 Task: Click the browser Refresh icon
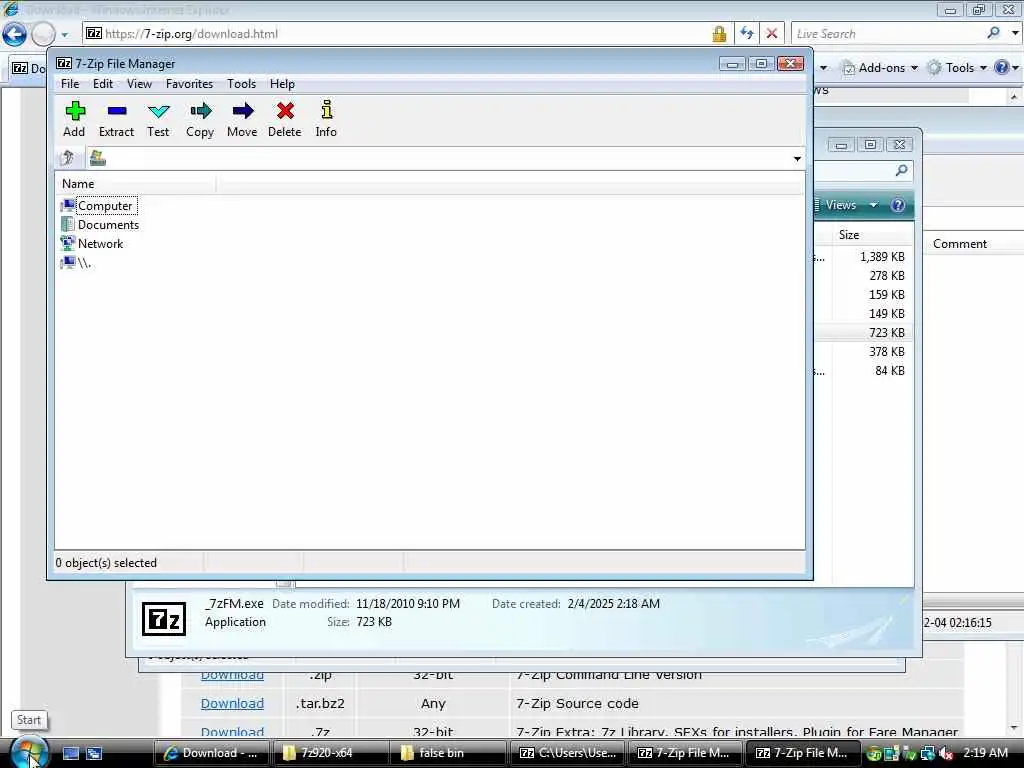pos(747,33)
